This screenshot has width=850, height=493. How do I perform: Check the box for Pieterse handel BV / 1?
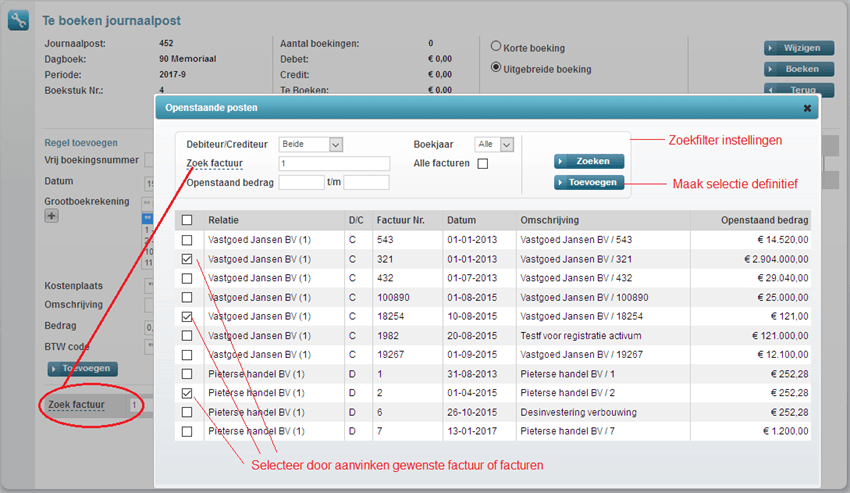click(x=187, y=374)
